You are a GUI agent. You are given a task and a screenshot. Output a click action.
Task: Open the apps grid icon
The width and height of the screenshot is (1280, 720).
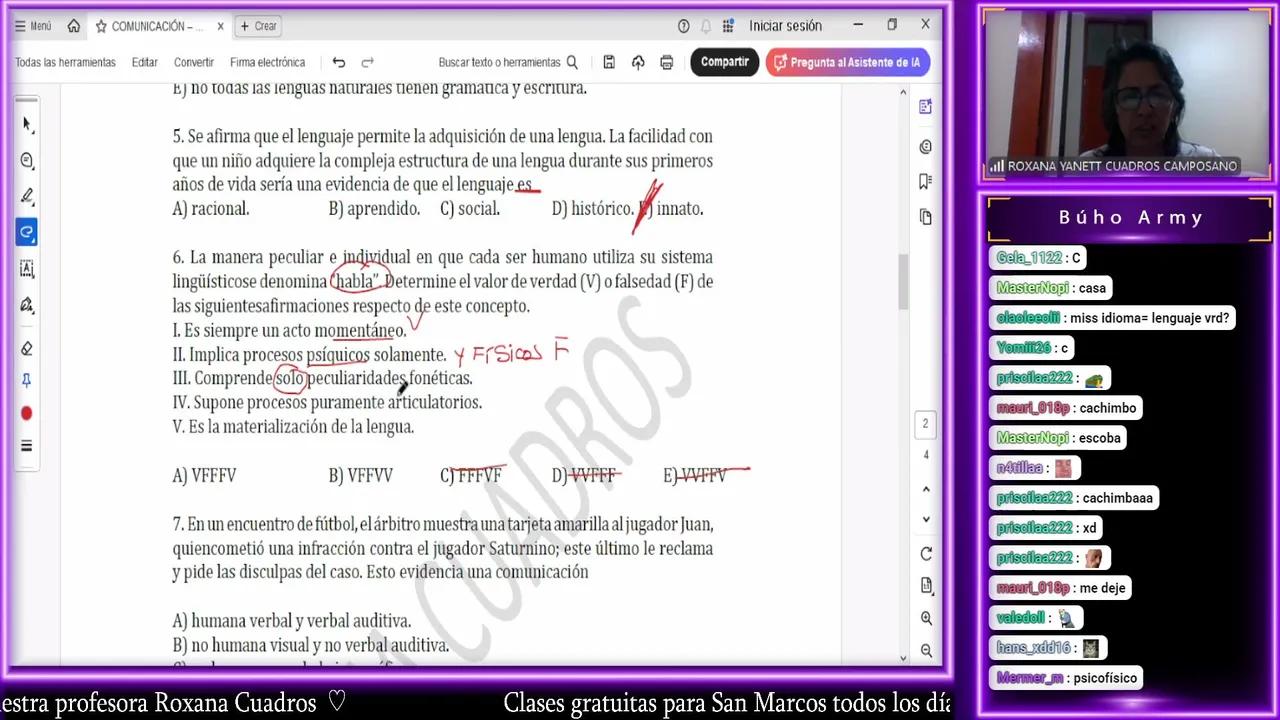coord(729,26)
